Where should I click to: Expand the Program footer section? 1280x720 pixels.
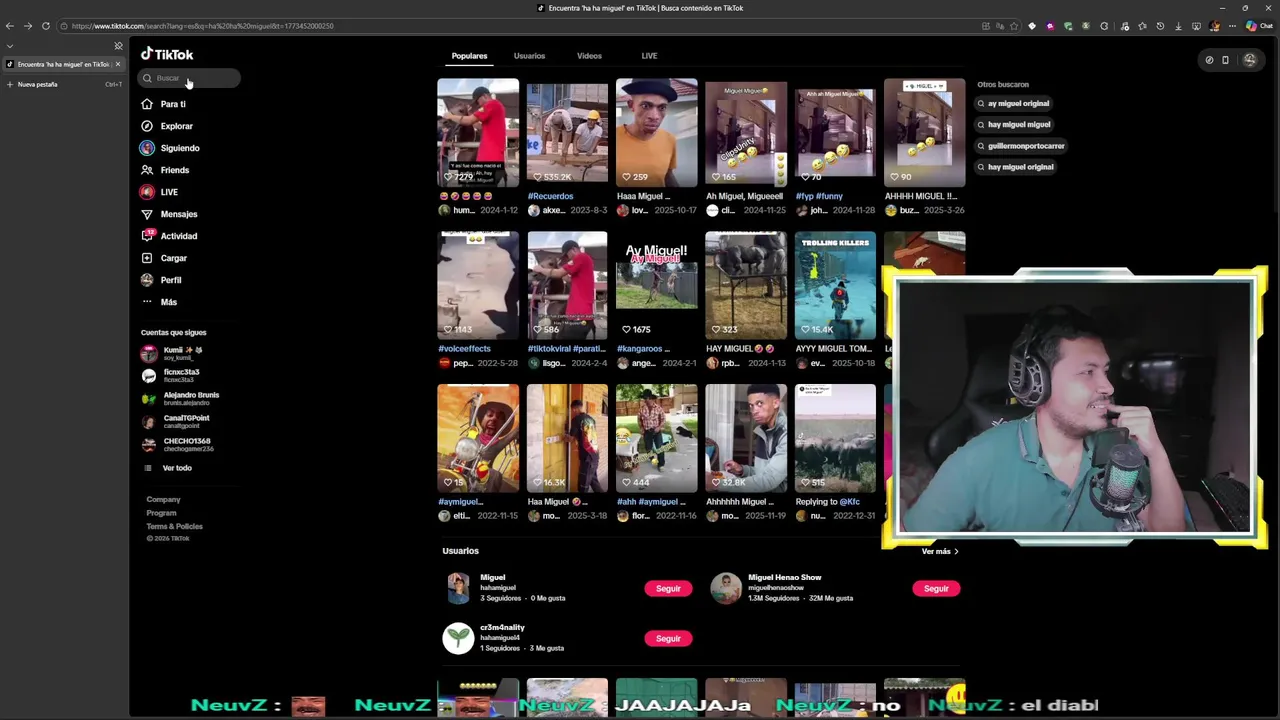pyautogui.click(x=161, y=513)
